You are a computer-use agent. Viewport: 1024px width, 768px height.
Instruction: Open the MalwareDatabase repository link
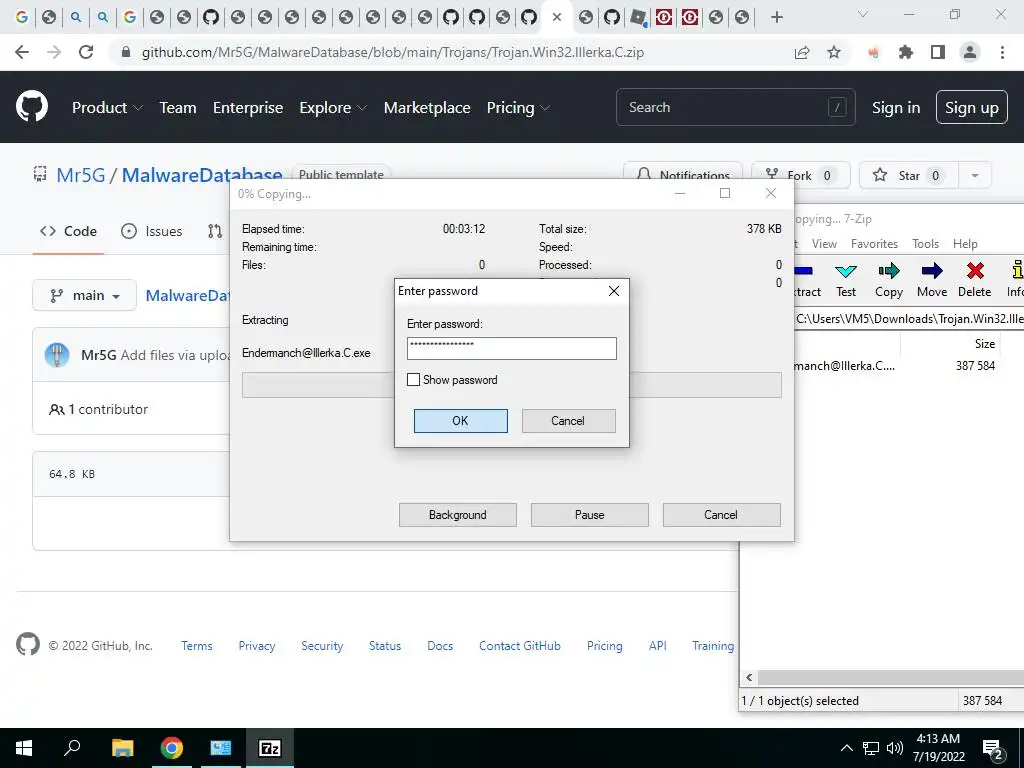pos(202,175)
